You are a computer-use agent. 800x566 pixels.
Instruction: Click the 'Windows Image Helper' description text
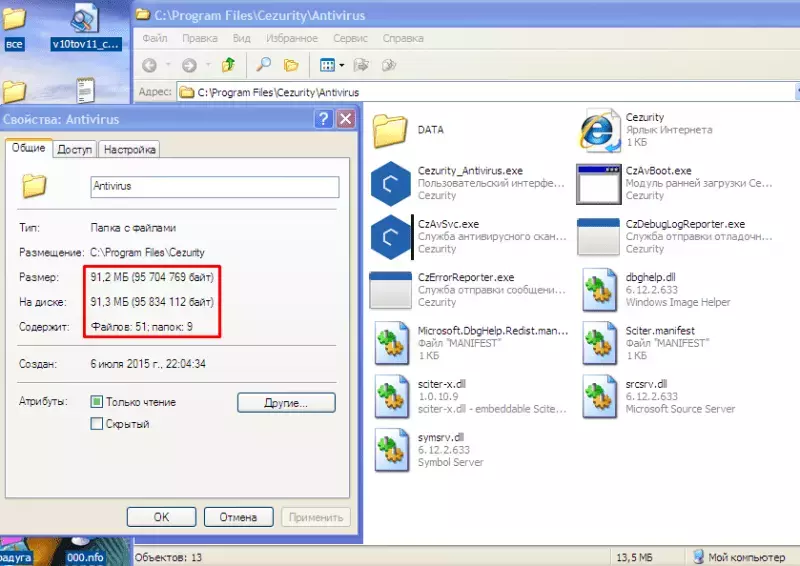coord(678,302)
